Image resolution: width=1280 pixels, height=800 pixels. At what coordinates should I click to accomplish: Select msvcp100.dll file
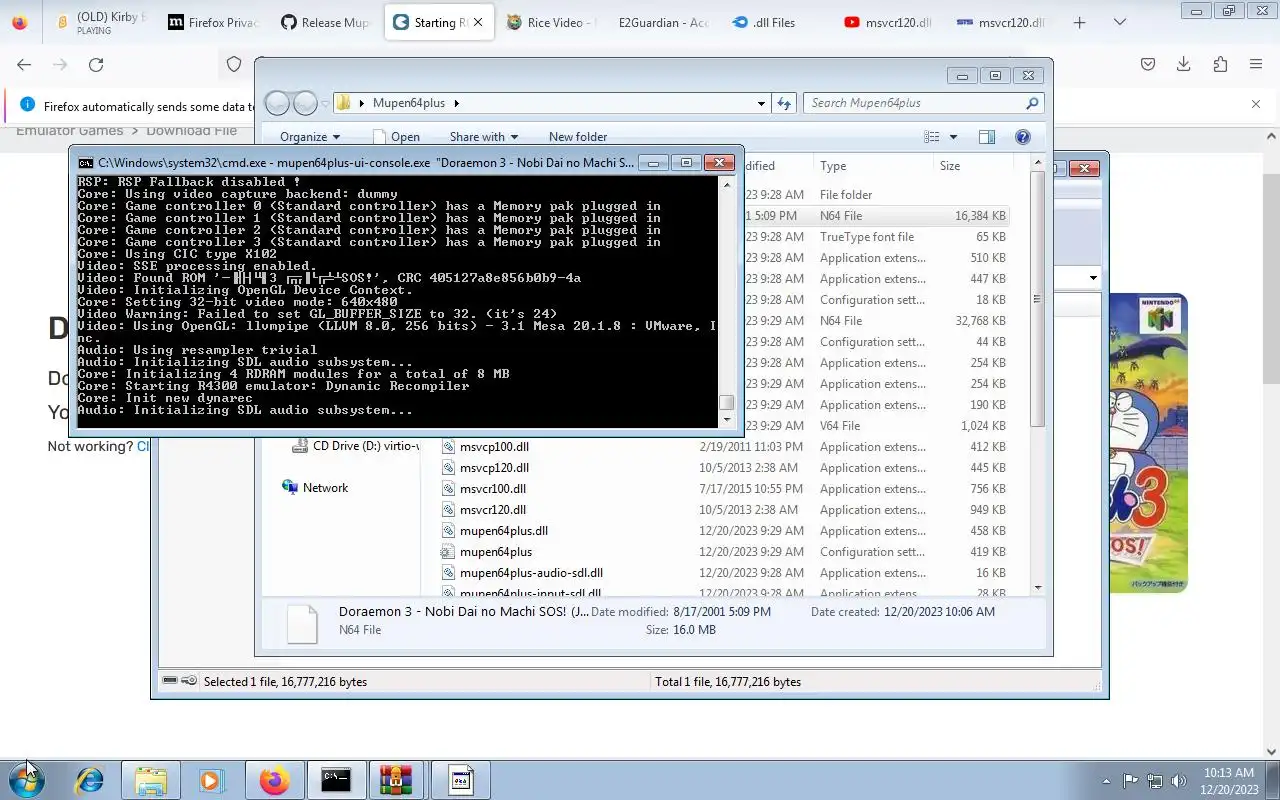coord(494,447)
